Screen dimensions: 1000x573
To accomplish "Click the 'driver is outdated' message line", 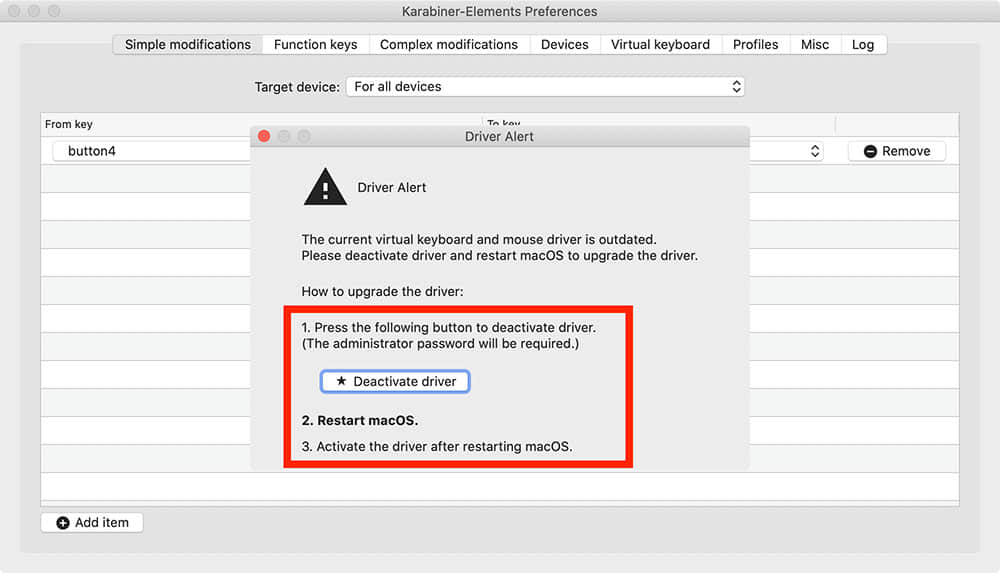I will coord(479,240).
